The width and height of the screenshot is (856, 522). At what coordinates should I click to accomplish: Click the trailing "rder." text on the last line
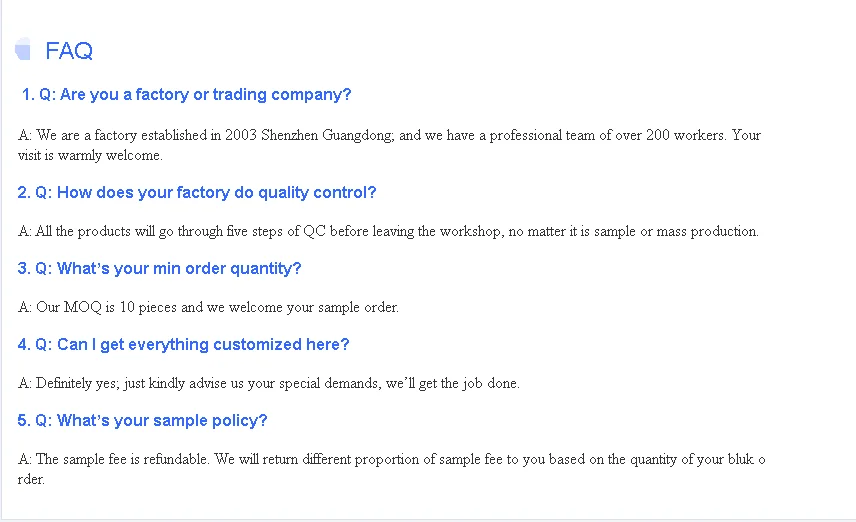coord(31,479)
